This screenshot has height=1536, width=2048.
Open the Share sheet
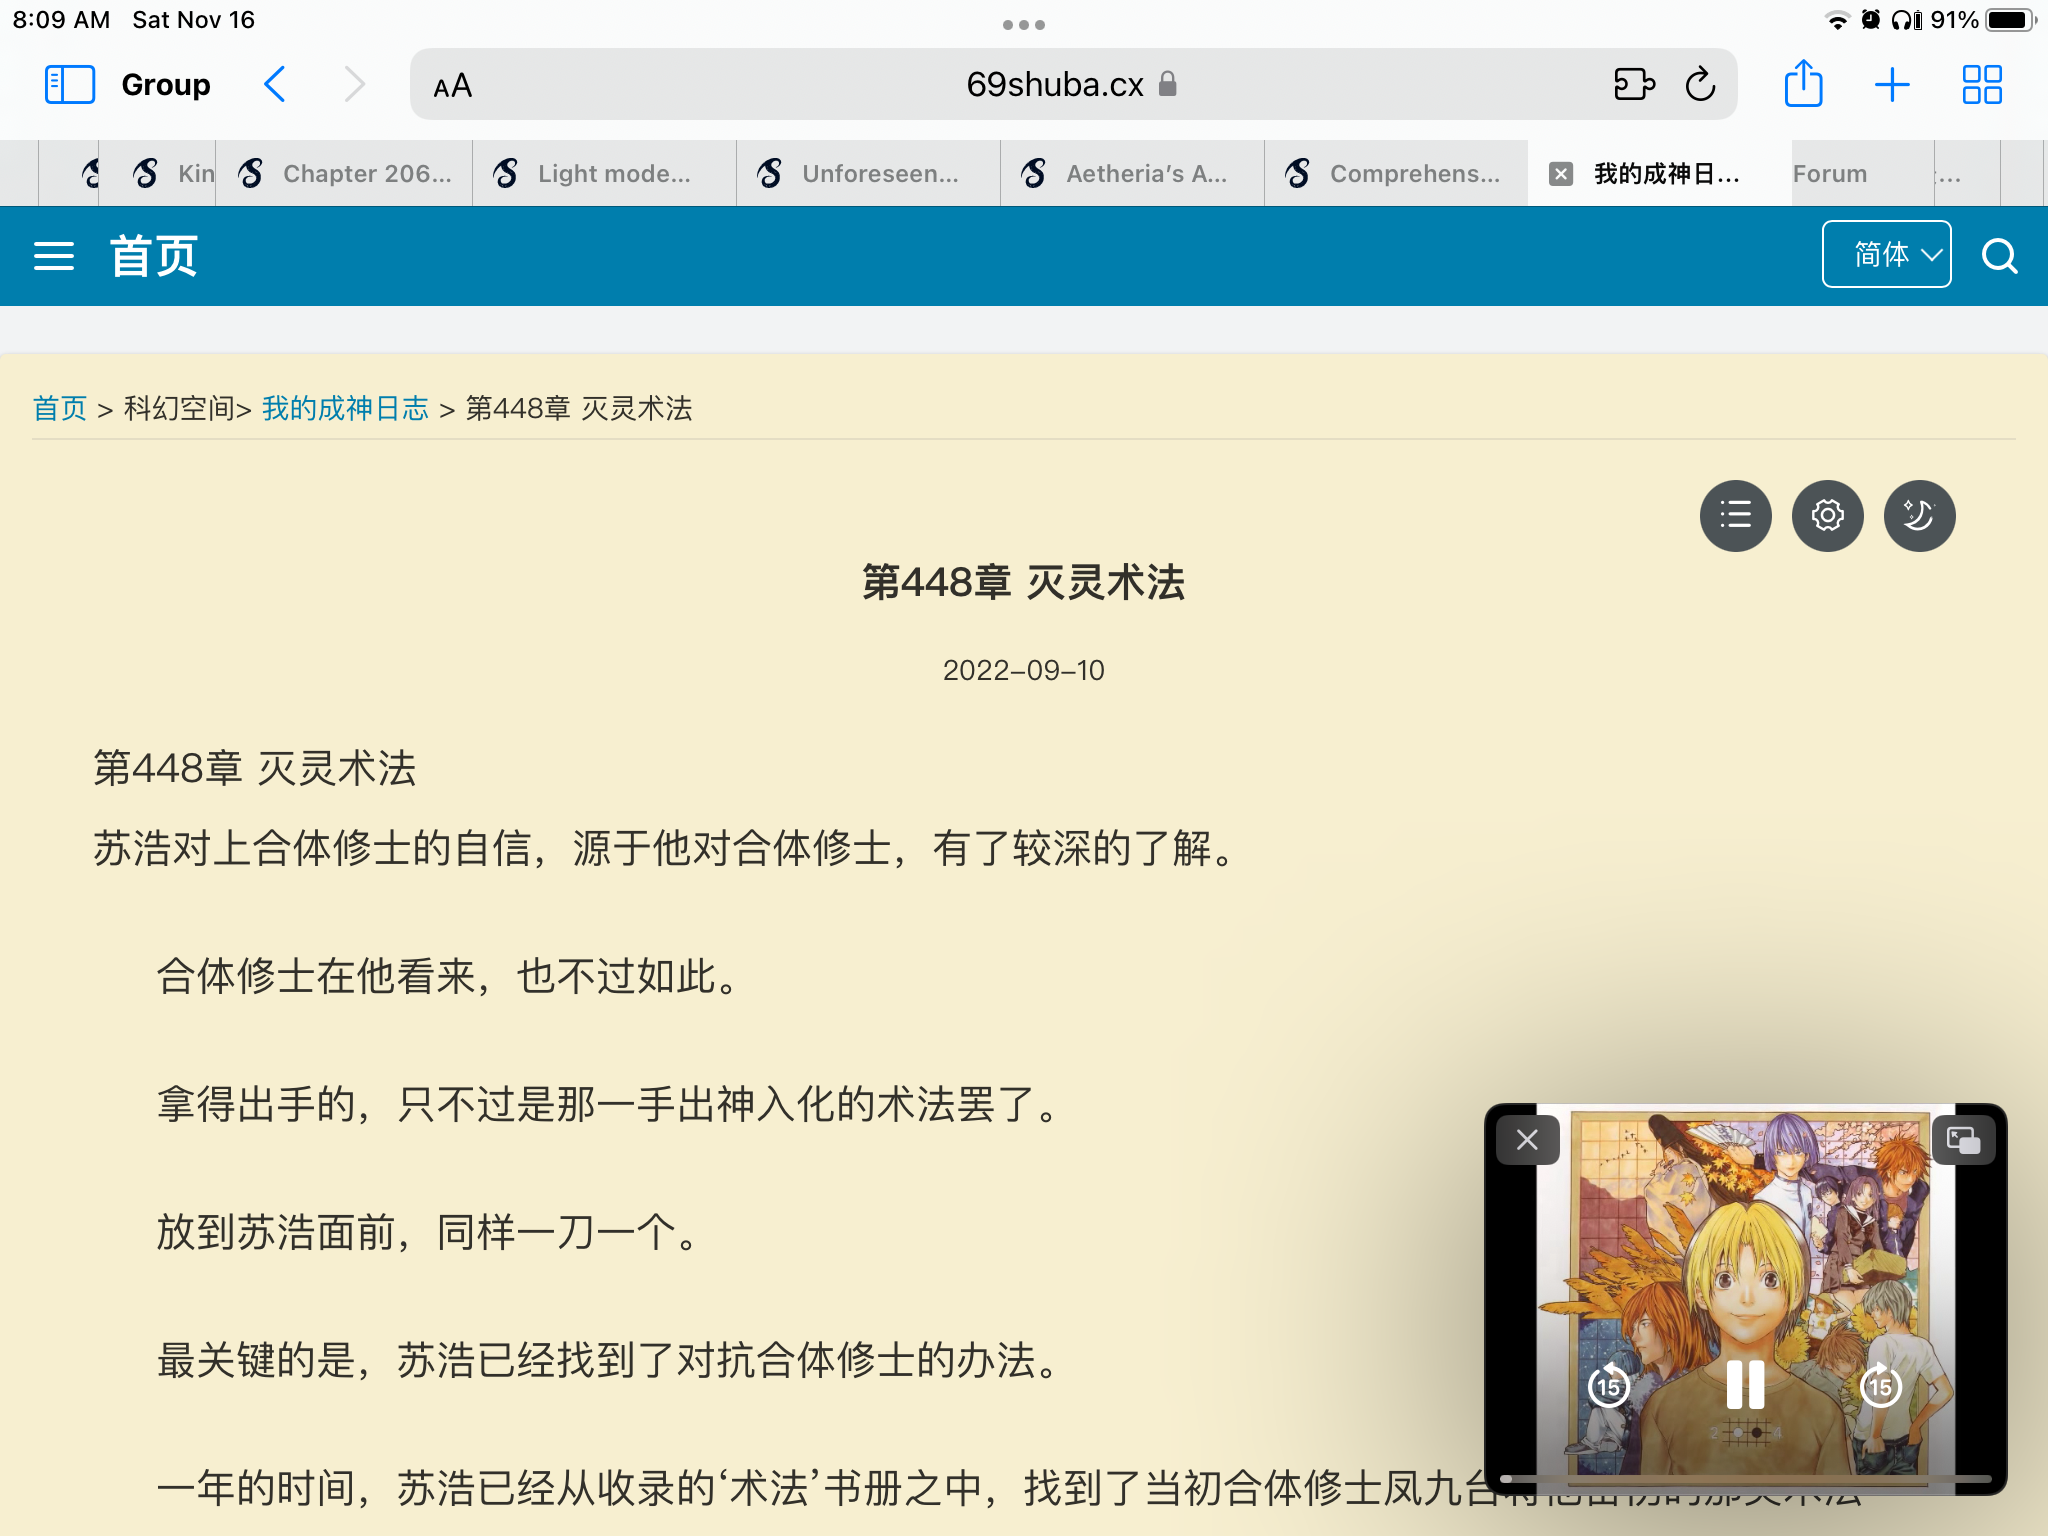point(1804,85)
